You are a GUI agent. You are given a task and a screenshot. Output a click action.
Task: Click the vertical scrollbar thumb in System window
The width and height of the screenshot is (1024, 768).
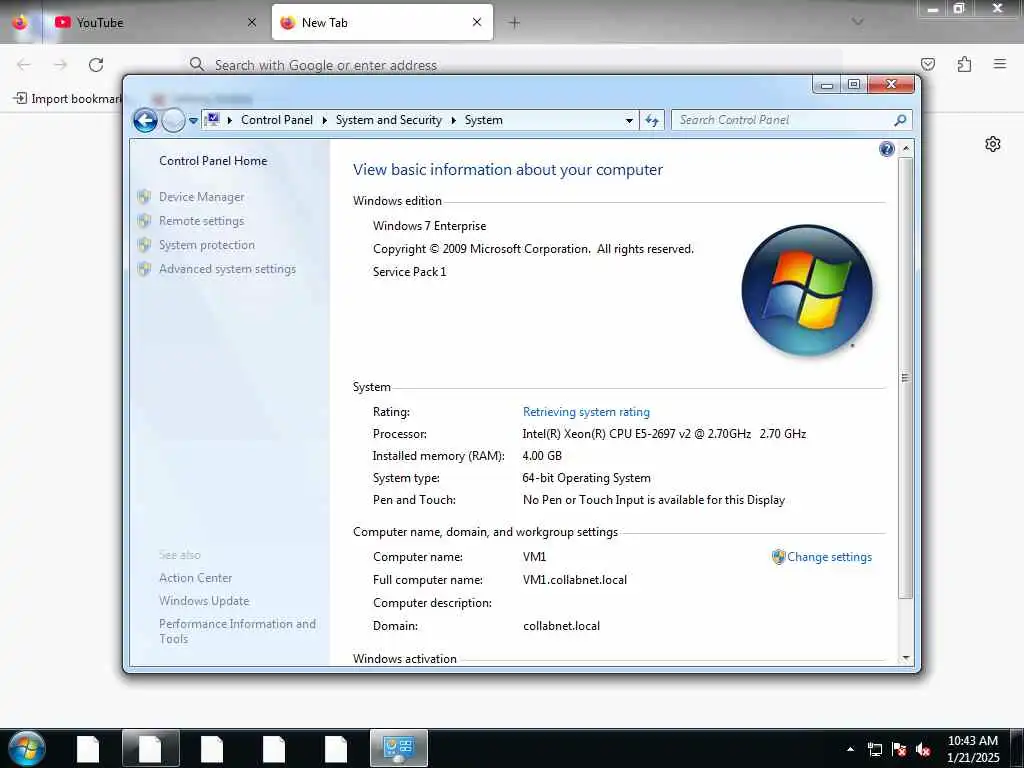[906, 377]
